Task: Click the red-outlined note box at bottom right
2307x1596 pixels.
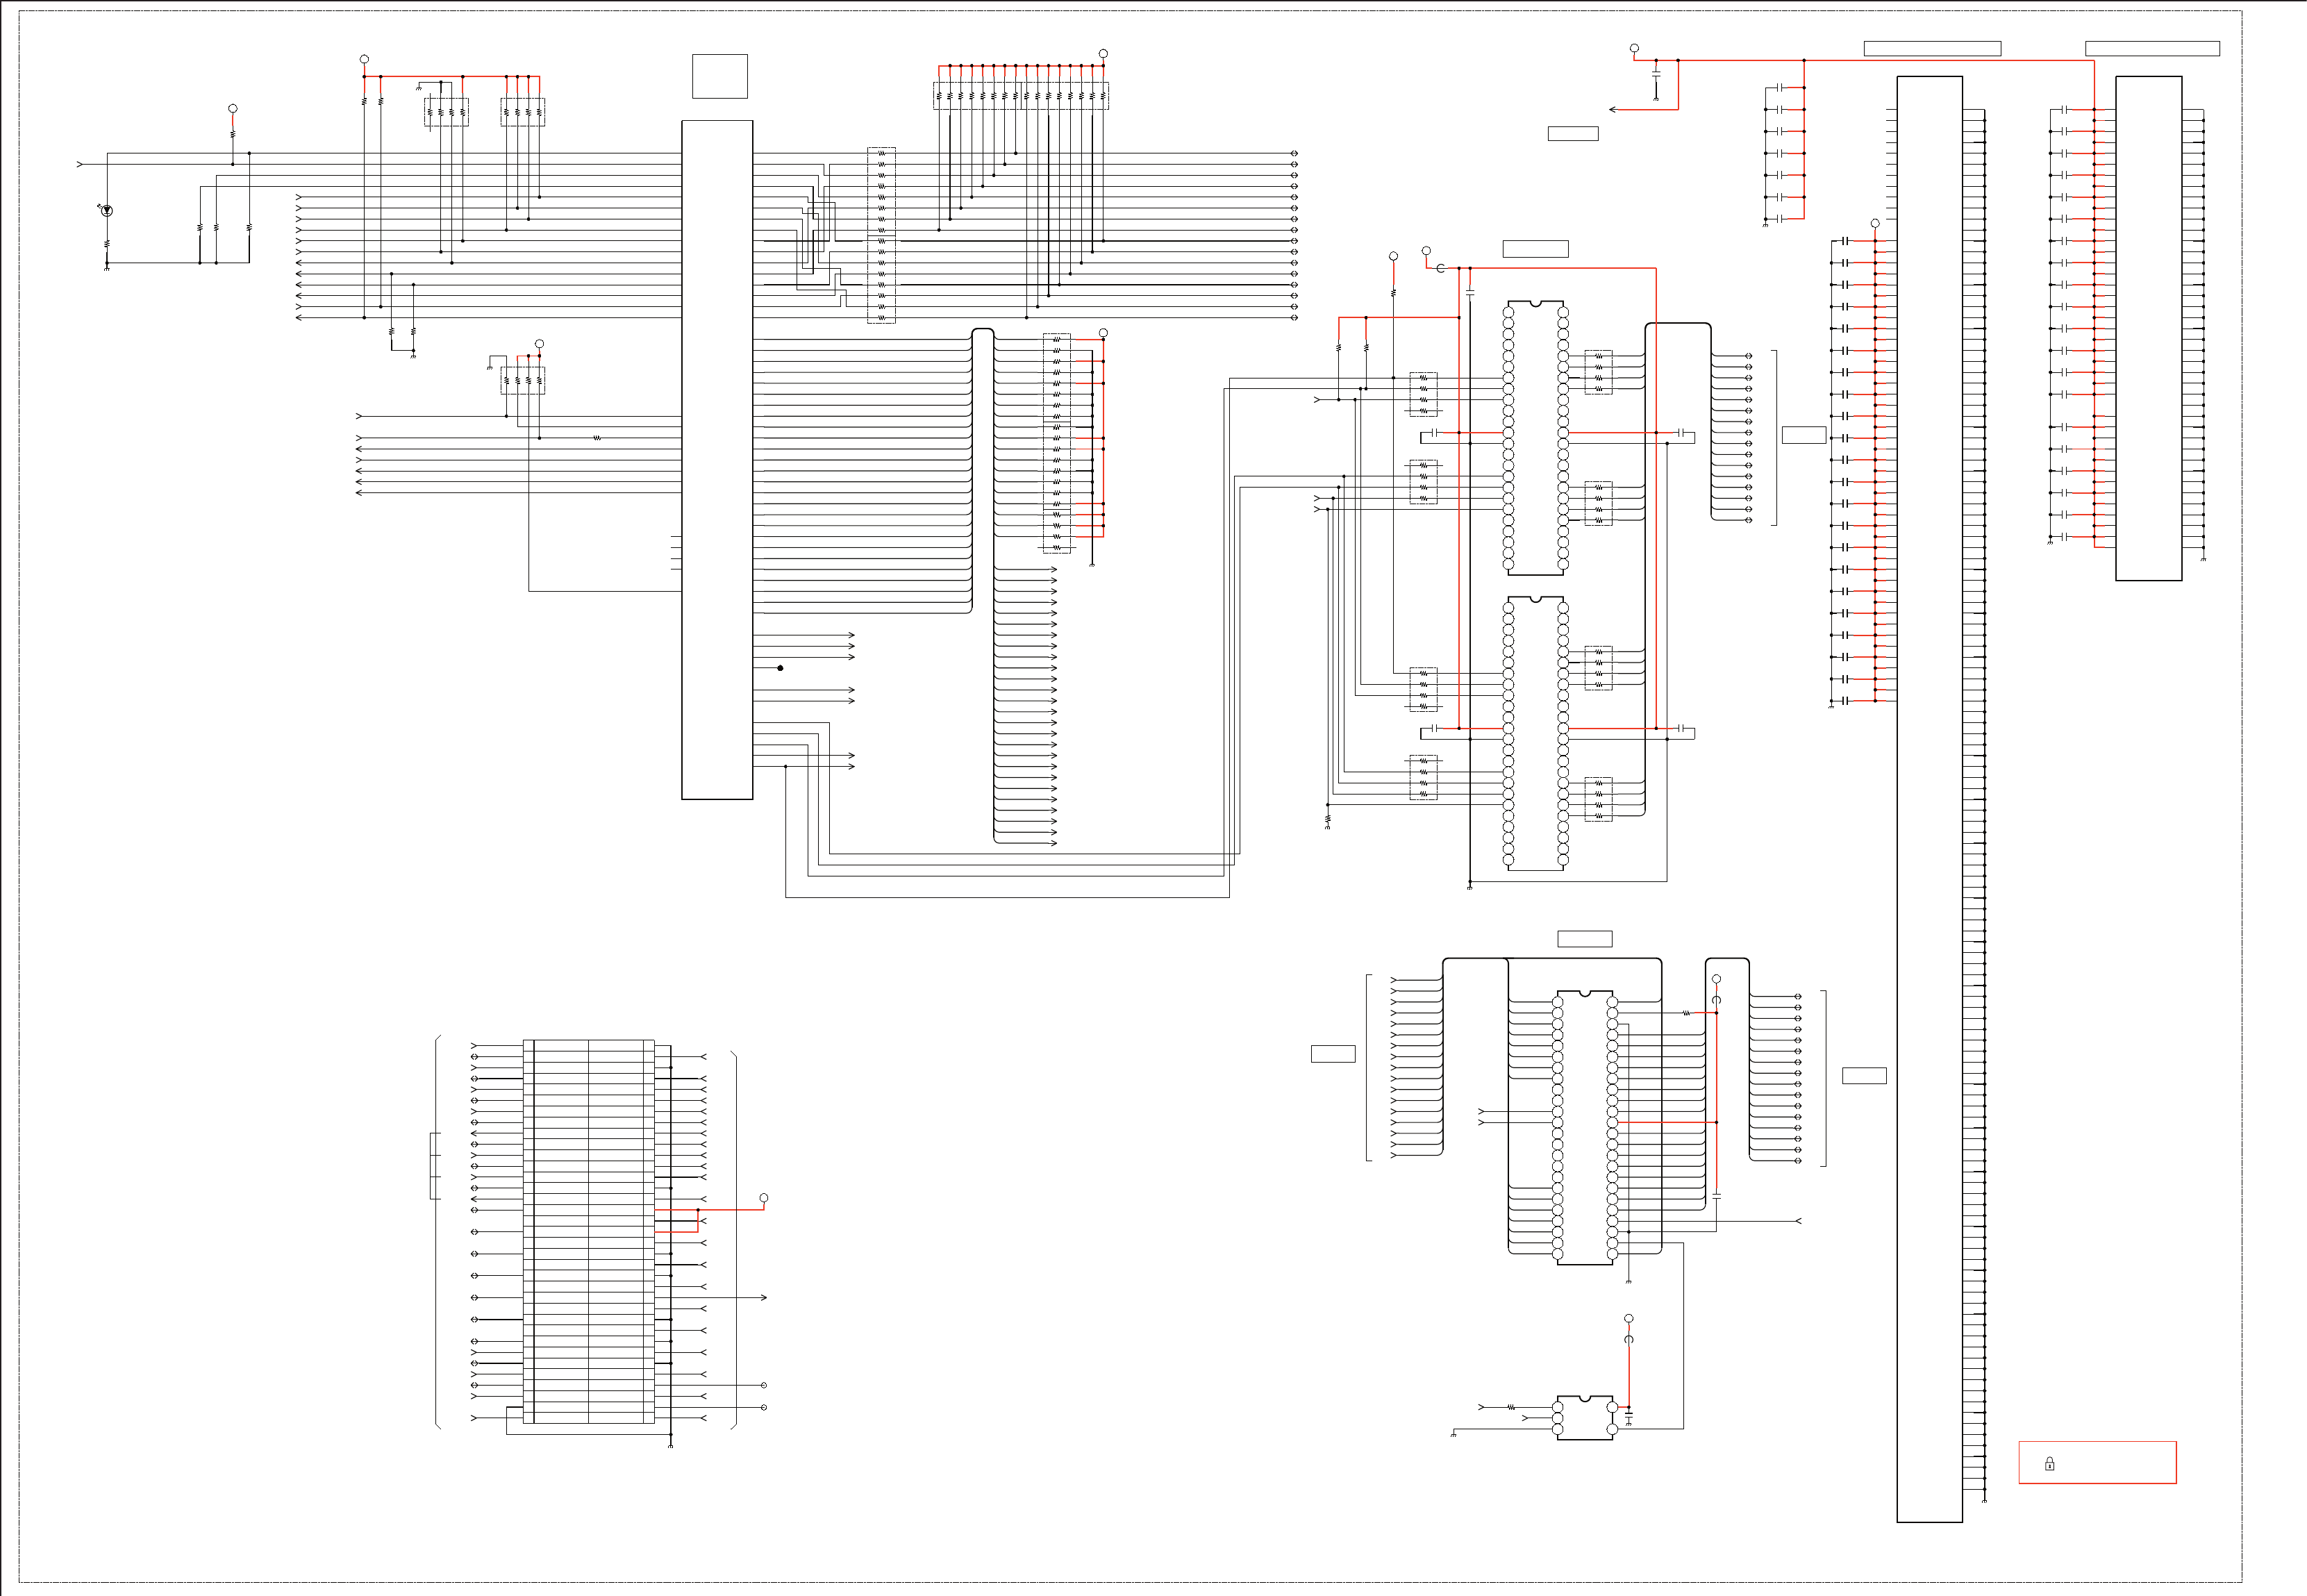Action: tap(2097, 1462)
